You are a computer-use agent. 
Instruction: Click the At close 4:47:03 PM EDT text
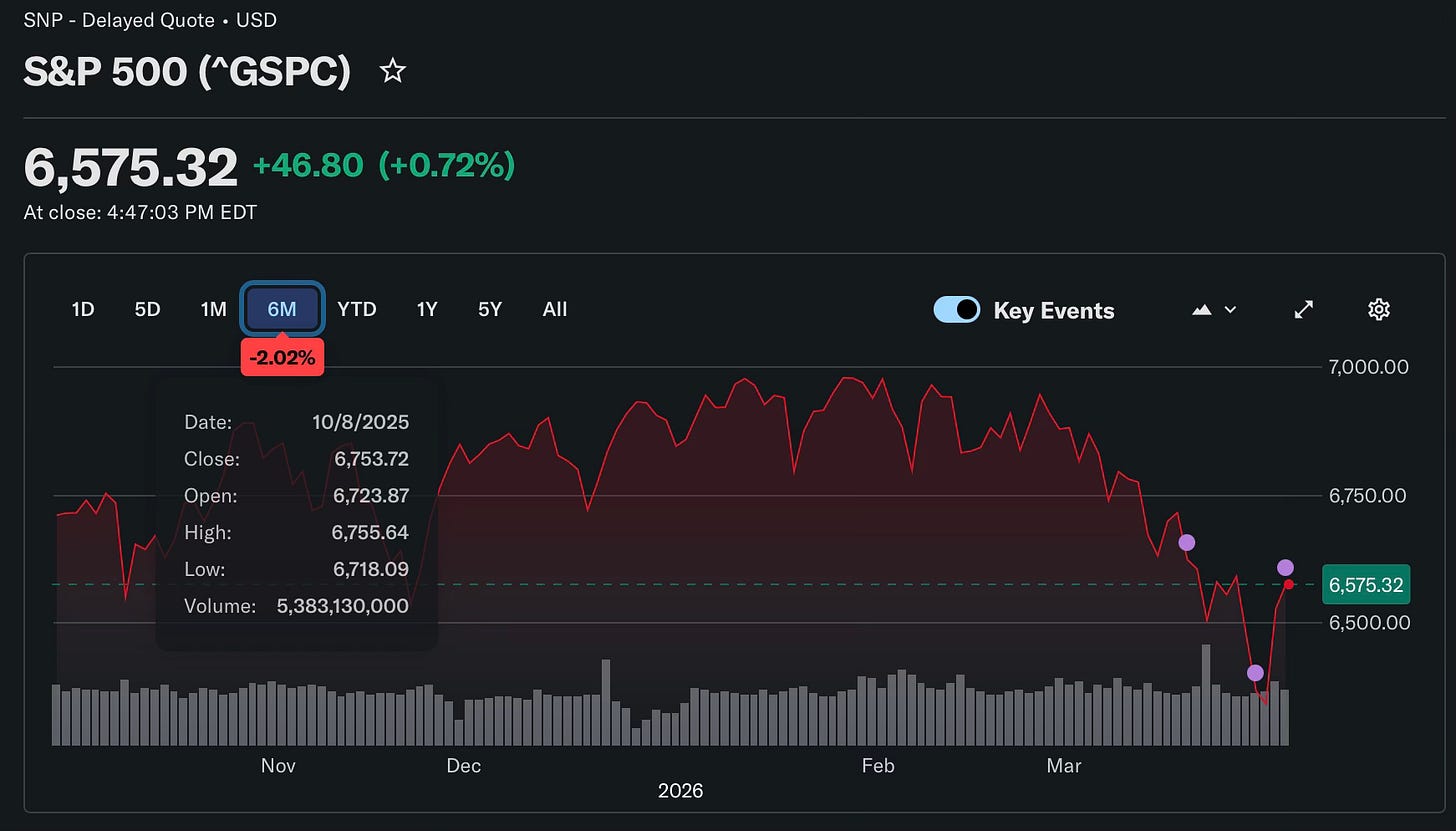click(x=140, y=212)
